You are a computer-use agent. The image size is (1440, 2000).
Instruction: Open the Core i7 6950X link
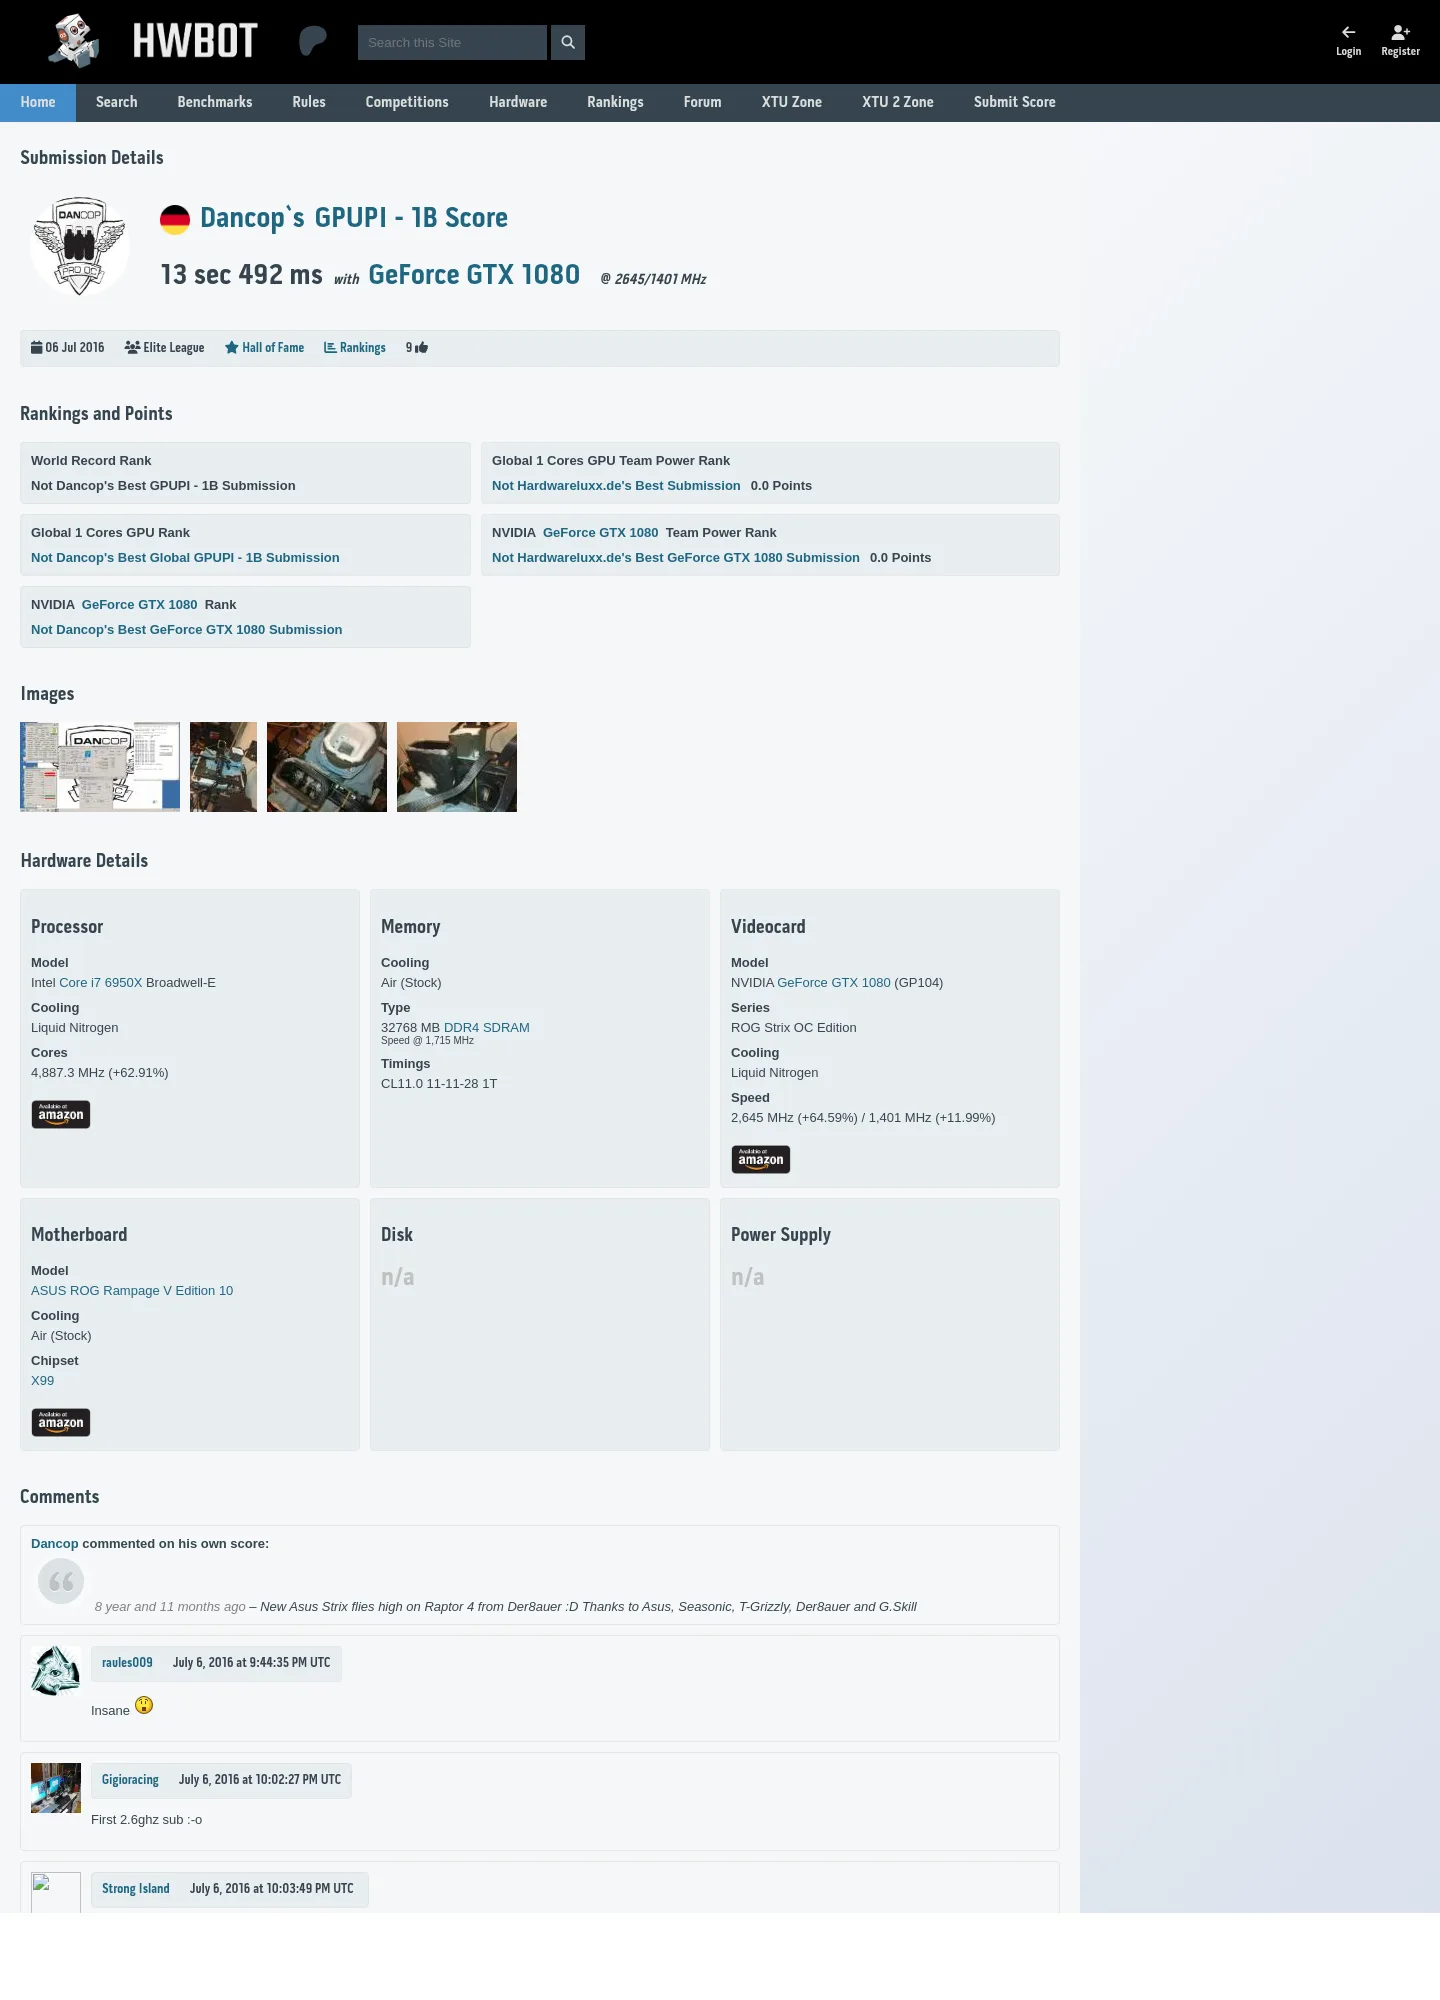tap(101, 983)
